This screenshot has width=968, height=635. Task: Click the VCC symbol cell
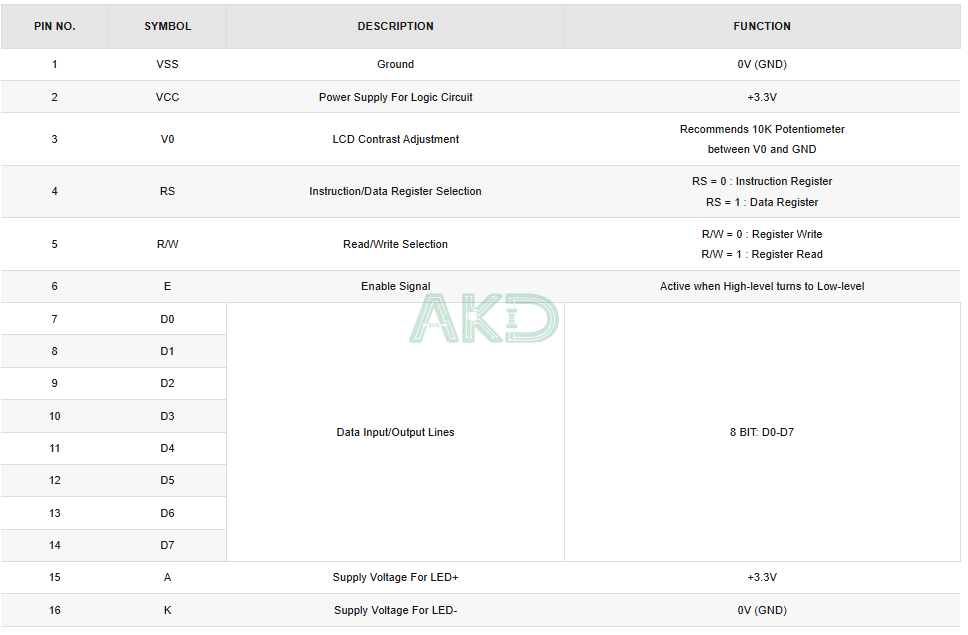pos(167,97)
